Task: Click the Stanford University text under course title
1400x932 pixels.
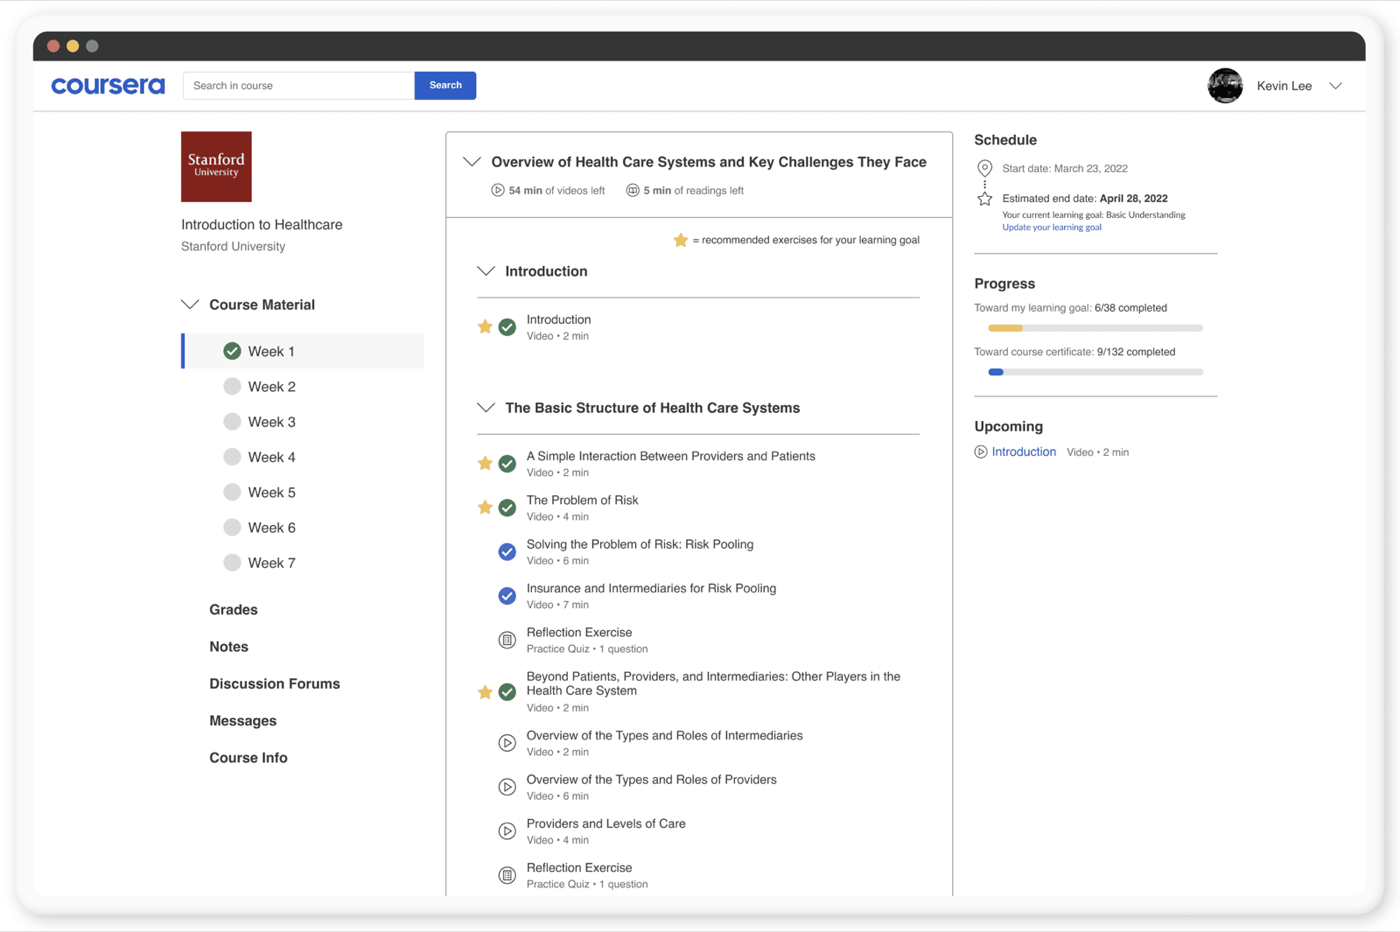Action: tap(233, 246)
